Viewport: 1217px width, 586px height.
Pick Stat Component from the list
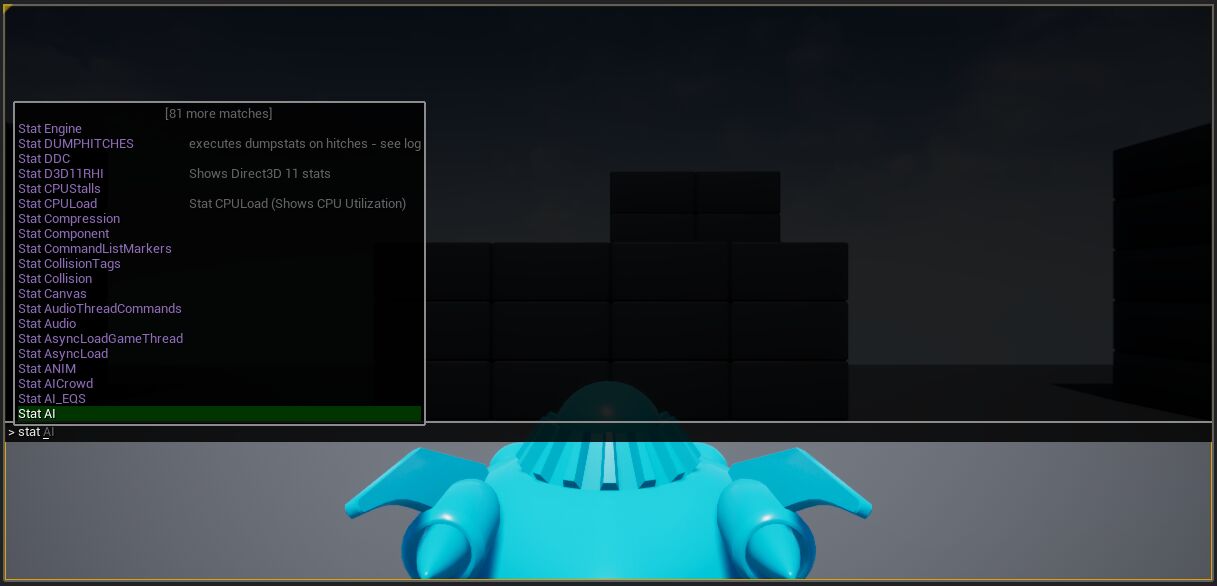pos(64,233)
